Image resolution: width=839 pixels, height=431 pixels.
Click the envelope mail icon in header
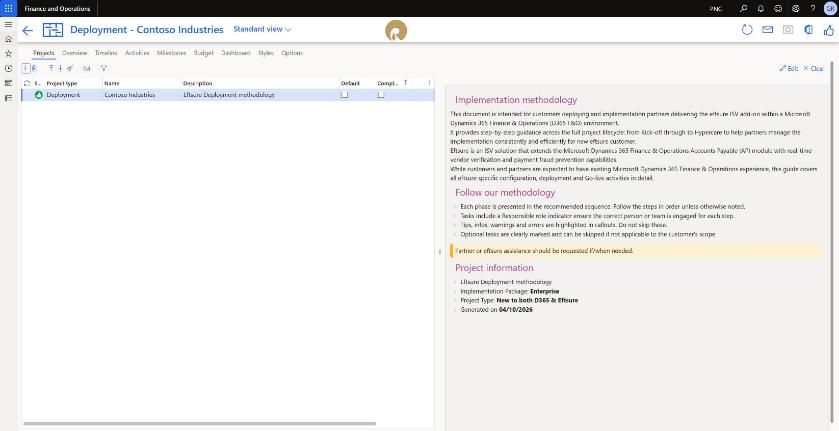click(767, 30)
